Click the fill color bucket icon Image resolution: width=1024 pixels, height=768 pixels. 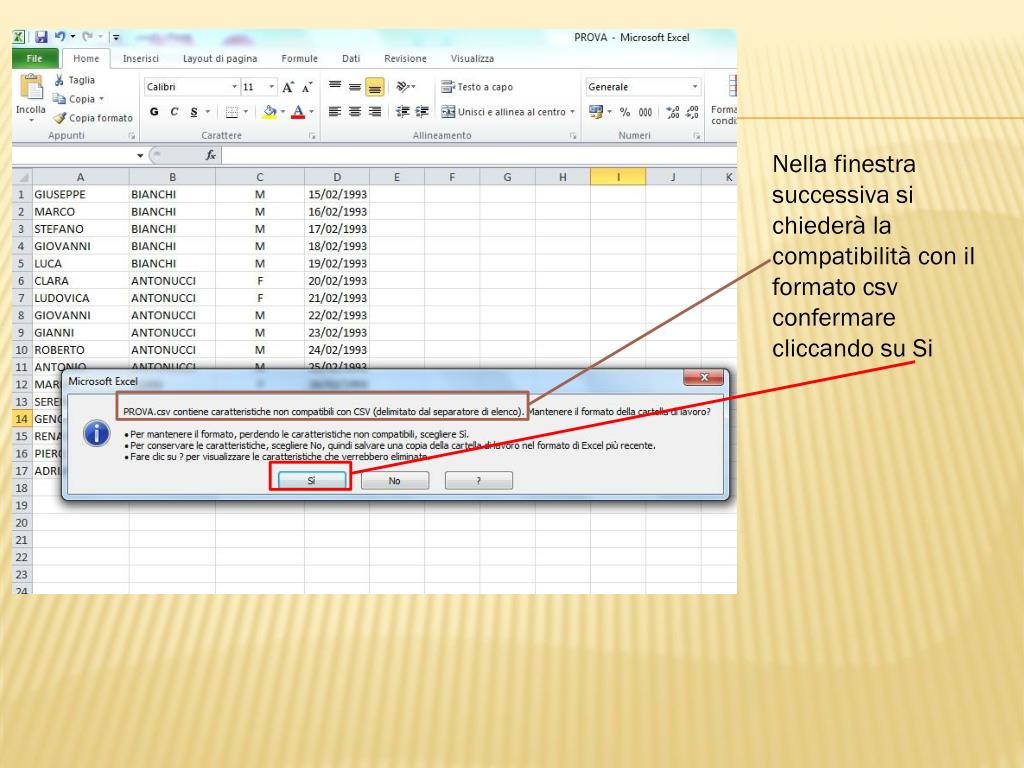tap(270, 112)
